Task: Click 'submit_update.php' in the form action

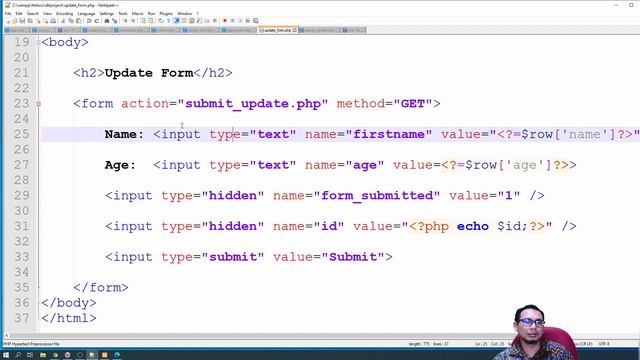Action: point(253,104)
